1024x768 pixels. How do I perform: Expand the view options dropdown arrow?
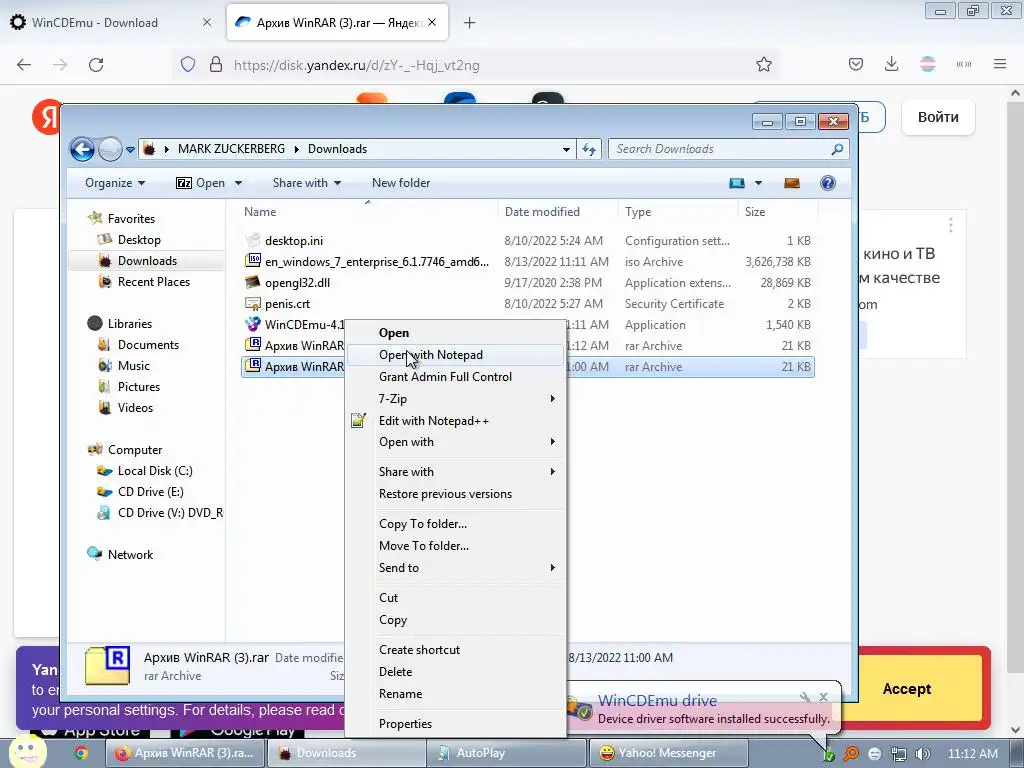coord(758,183)
